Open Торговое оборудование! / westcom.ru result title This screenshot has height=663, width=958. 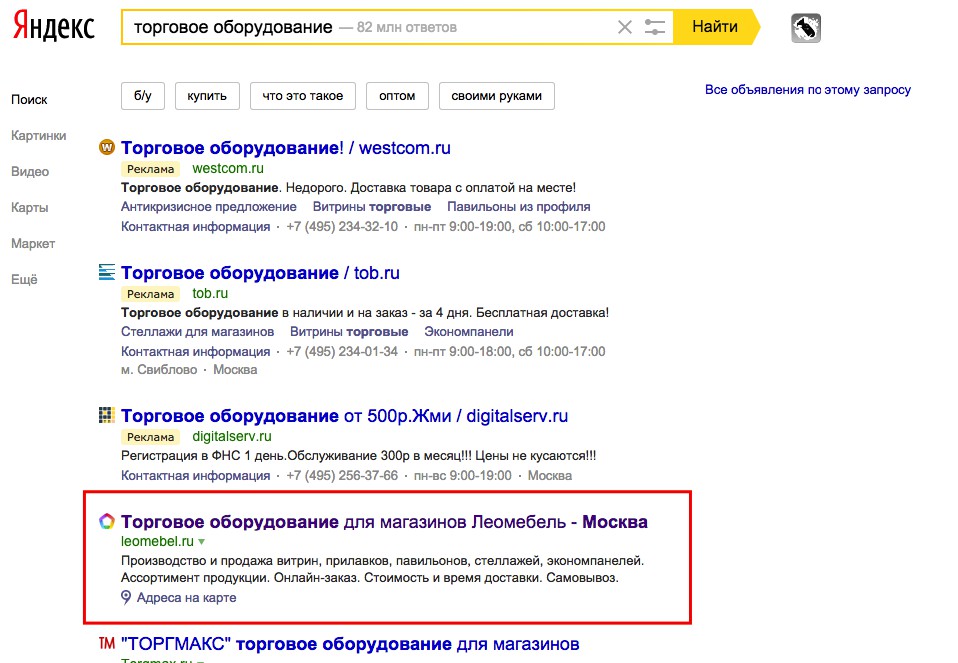pyautogui.click(x=285, y=148)
